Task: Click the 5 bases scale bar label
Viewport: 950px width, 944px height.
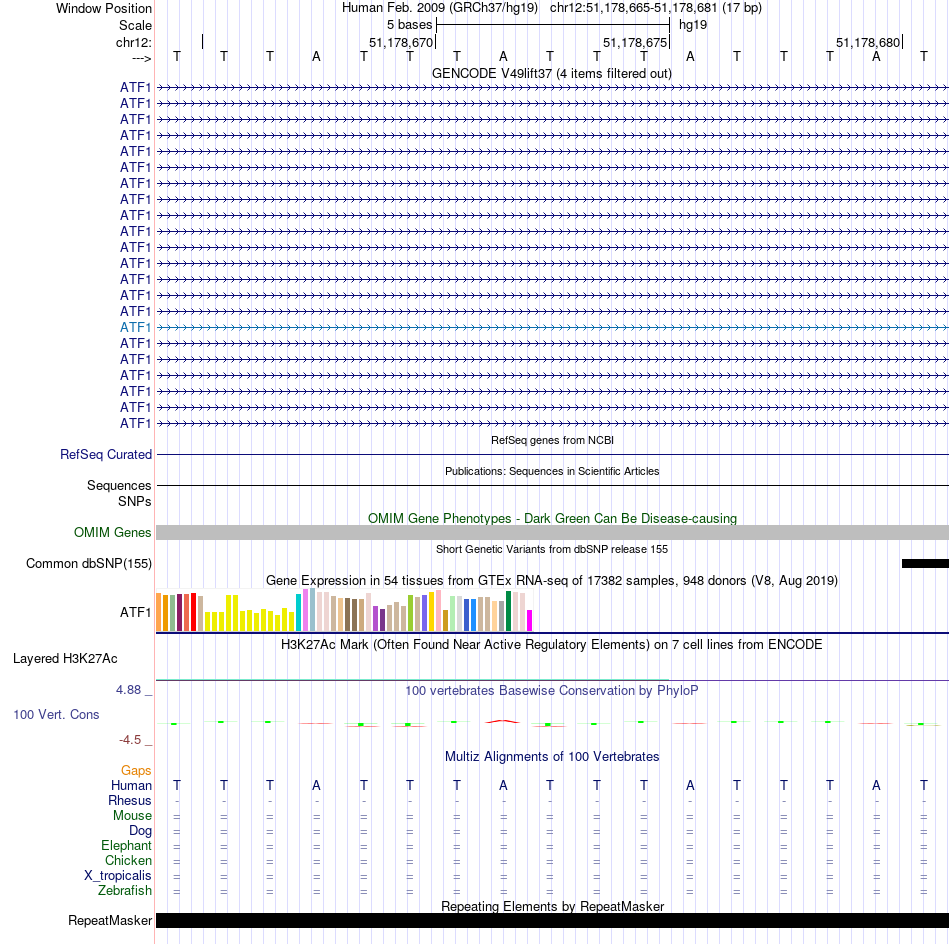Action: pyautogui.click(x=410, y=25)
